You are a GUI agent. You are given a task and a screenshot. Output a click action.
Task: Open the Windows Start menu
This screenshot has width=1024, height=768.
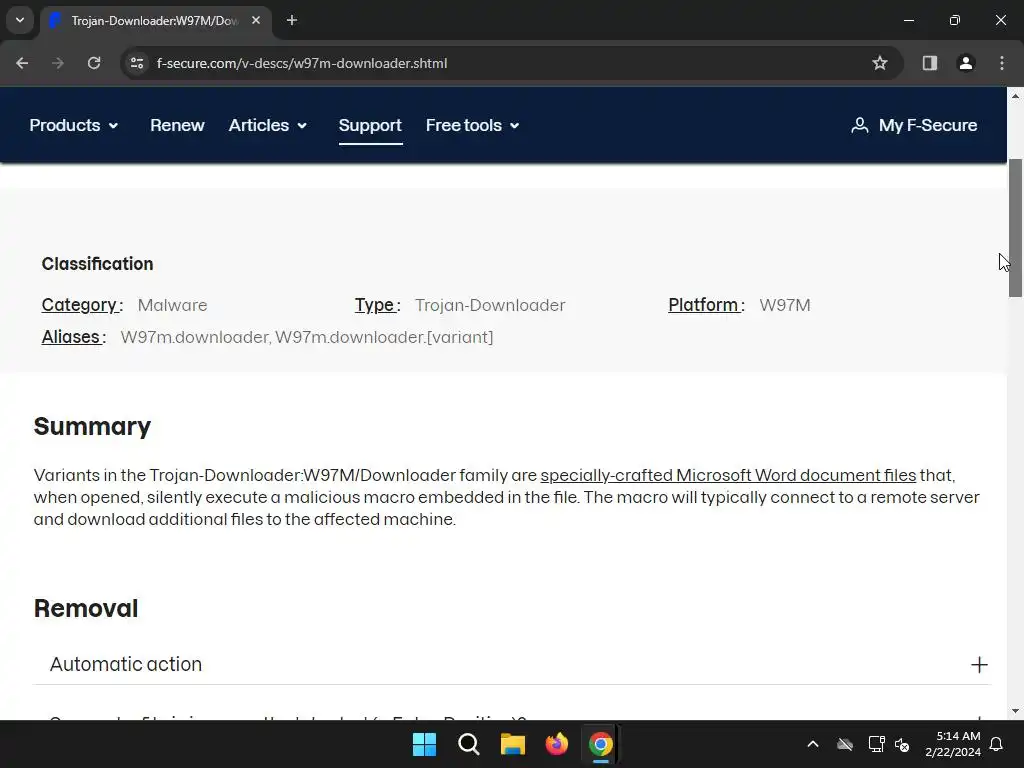point(424,744)
